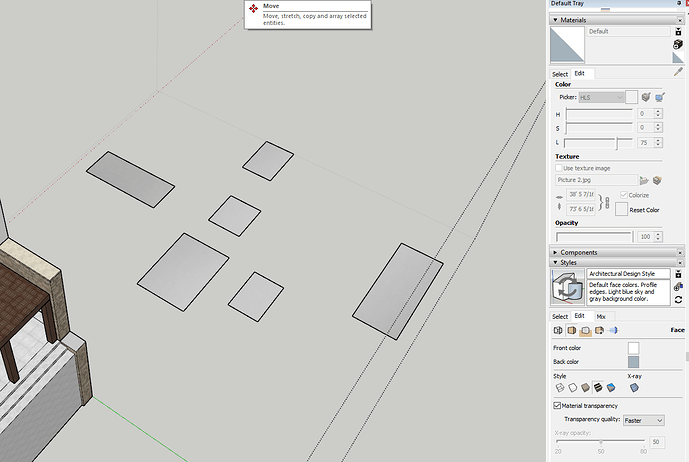Screen dimensions: 689x462
Task: Click the Default material preview thumbnail
Action: tap(567, 44)
